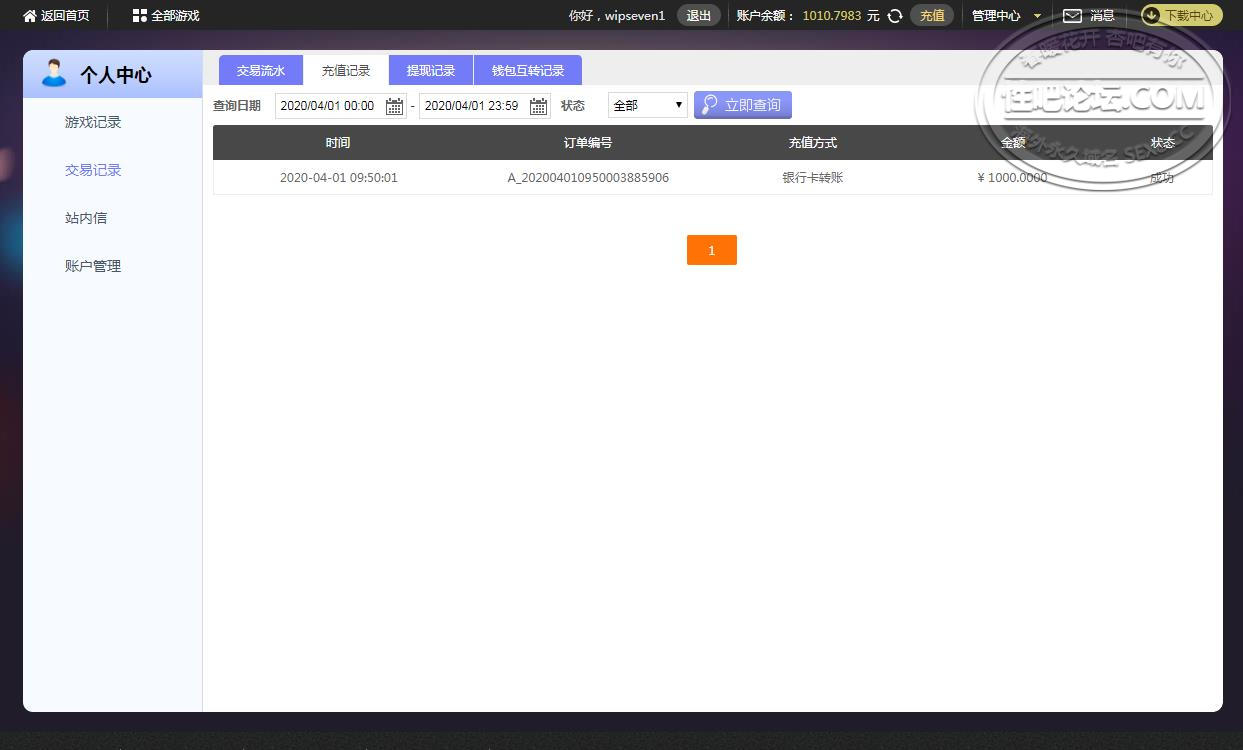Click order number A_202004010950003885906
This screenshot has width=1243, height=750.
tap(588, 178)
